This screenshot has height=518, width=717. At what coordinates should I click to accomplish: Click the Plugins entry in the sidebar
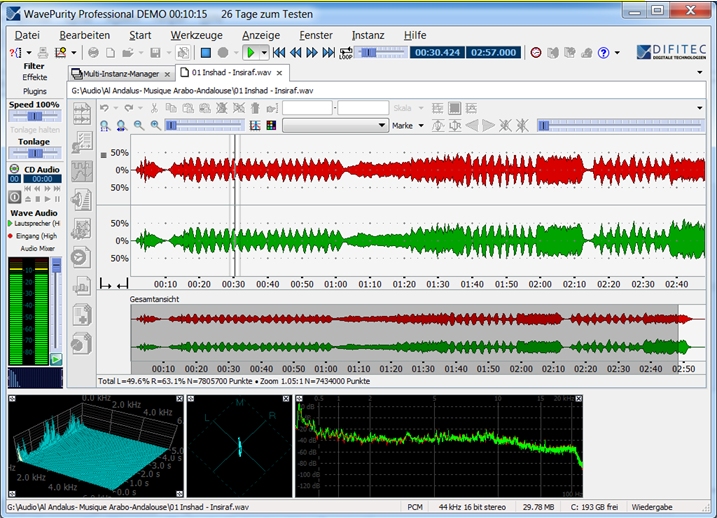point(35,91)
